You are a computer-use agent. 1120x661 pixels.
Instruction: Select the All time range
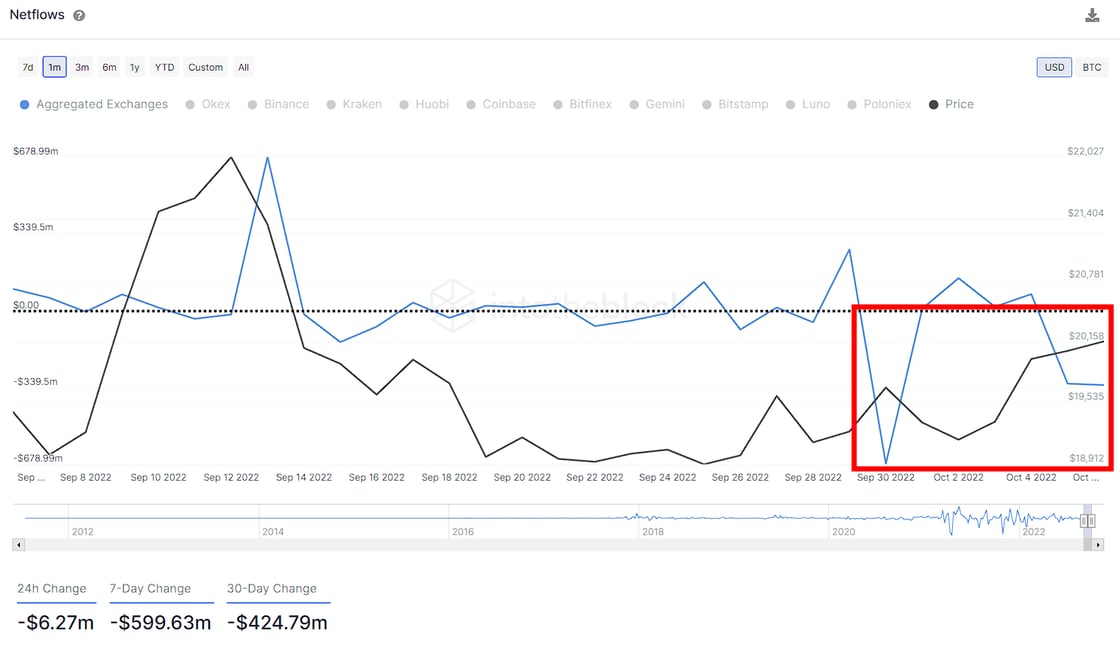click(243, 67)
